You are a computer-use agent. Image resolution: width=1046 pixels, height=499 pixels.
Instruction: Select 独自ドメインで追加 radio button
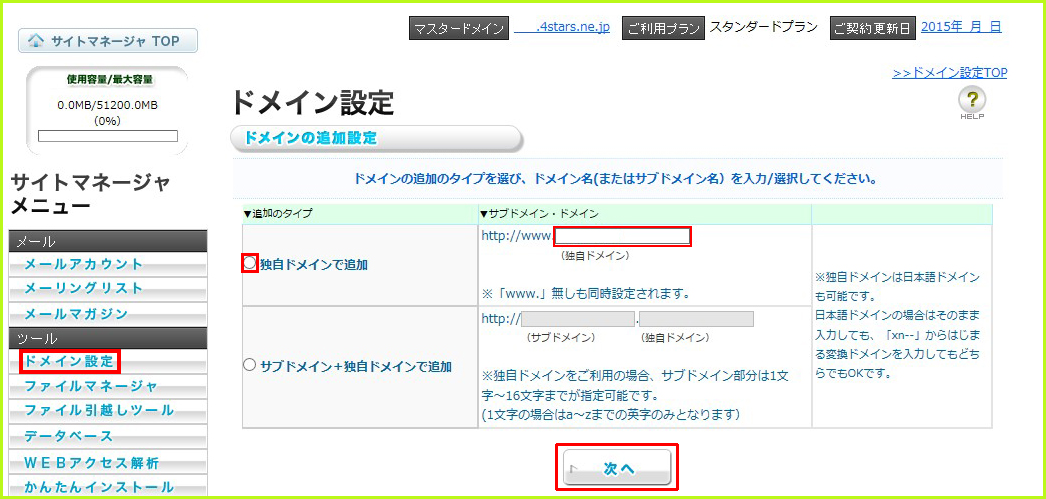pos(250,264)
